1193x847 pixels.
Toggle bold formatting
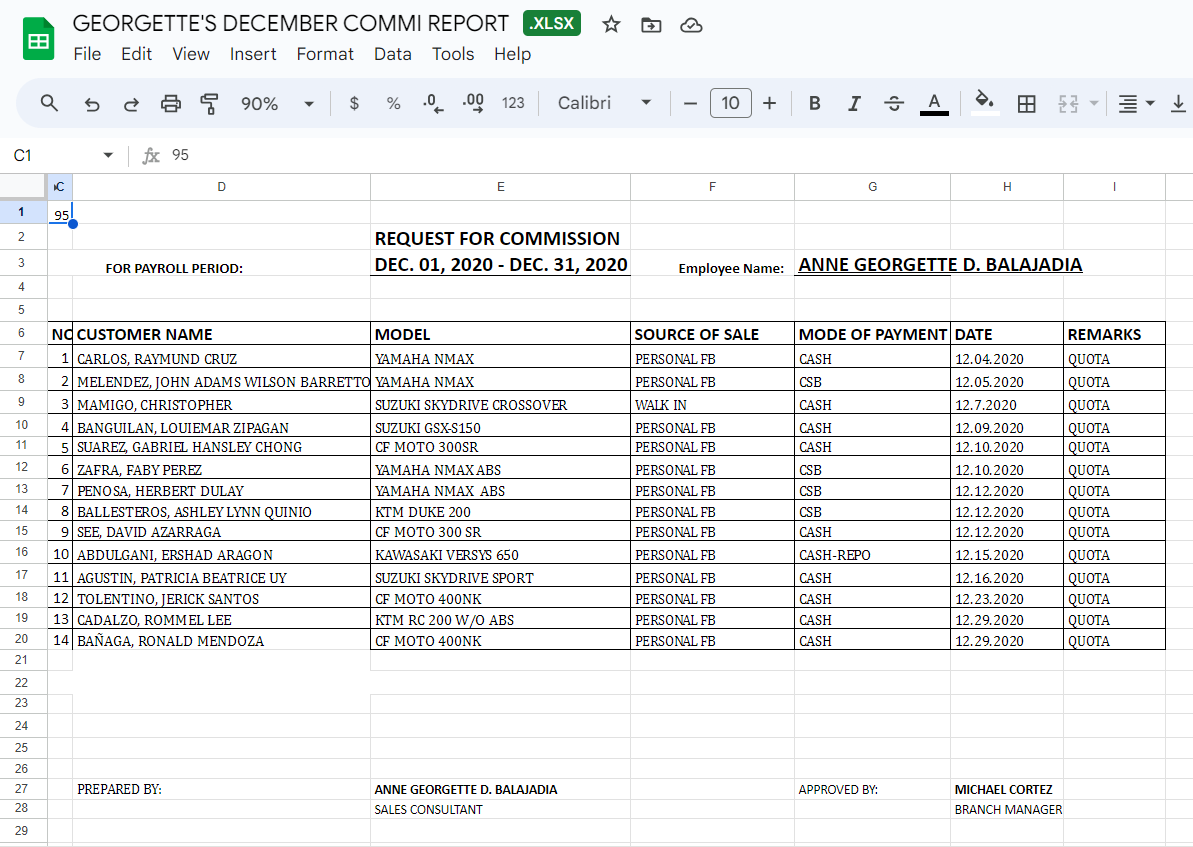point(814,103)
